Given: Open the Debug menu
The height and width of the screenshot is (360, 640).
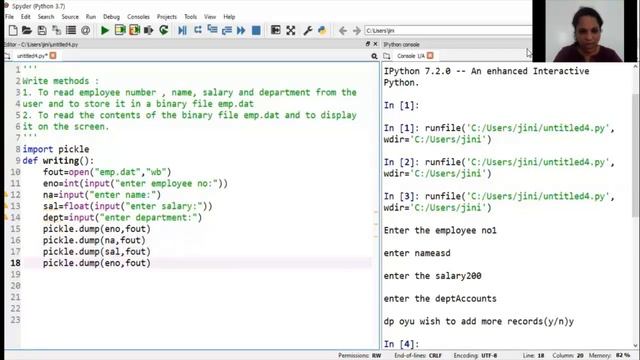Looking at the screenshot, I should 111,17.
